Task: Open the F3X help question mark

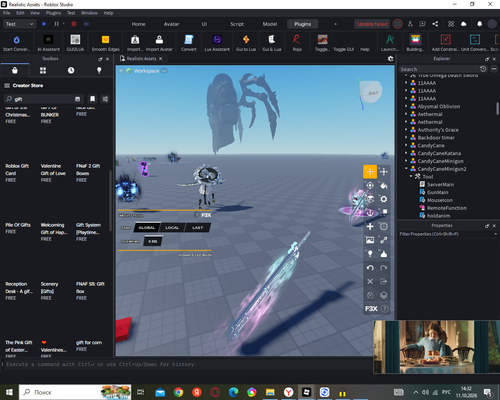Action: (x=384, y=309)
